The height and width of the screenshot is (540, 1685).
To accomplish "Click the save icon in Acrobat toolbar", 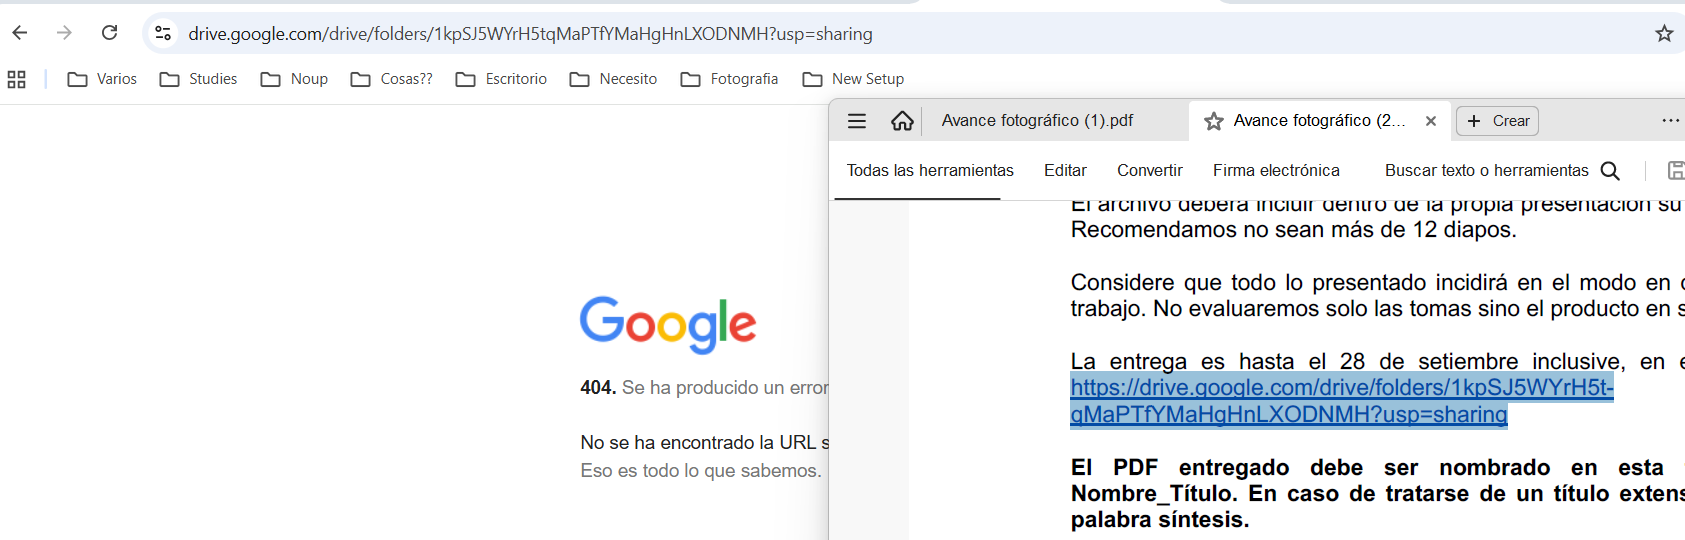I will [x=1675, y=171].
